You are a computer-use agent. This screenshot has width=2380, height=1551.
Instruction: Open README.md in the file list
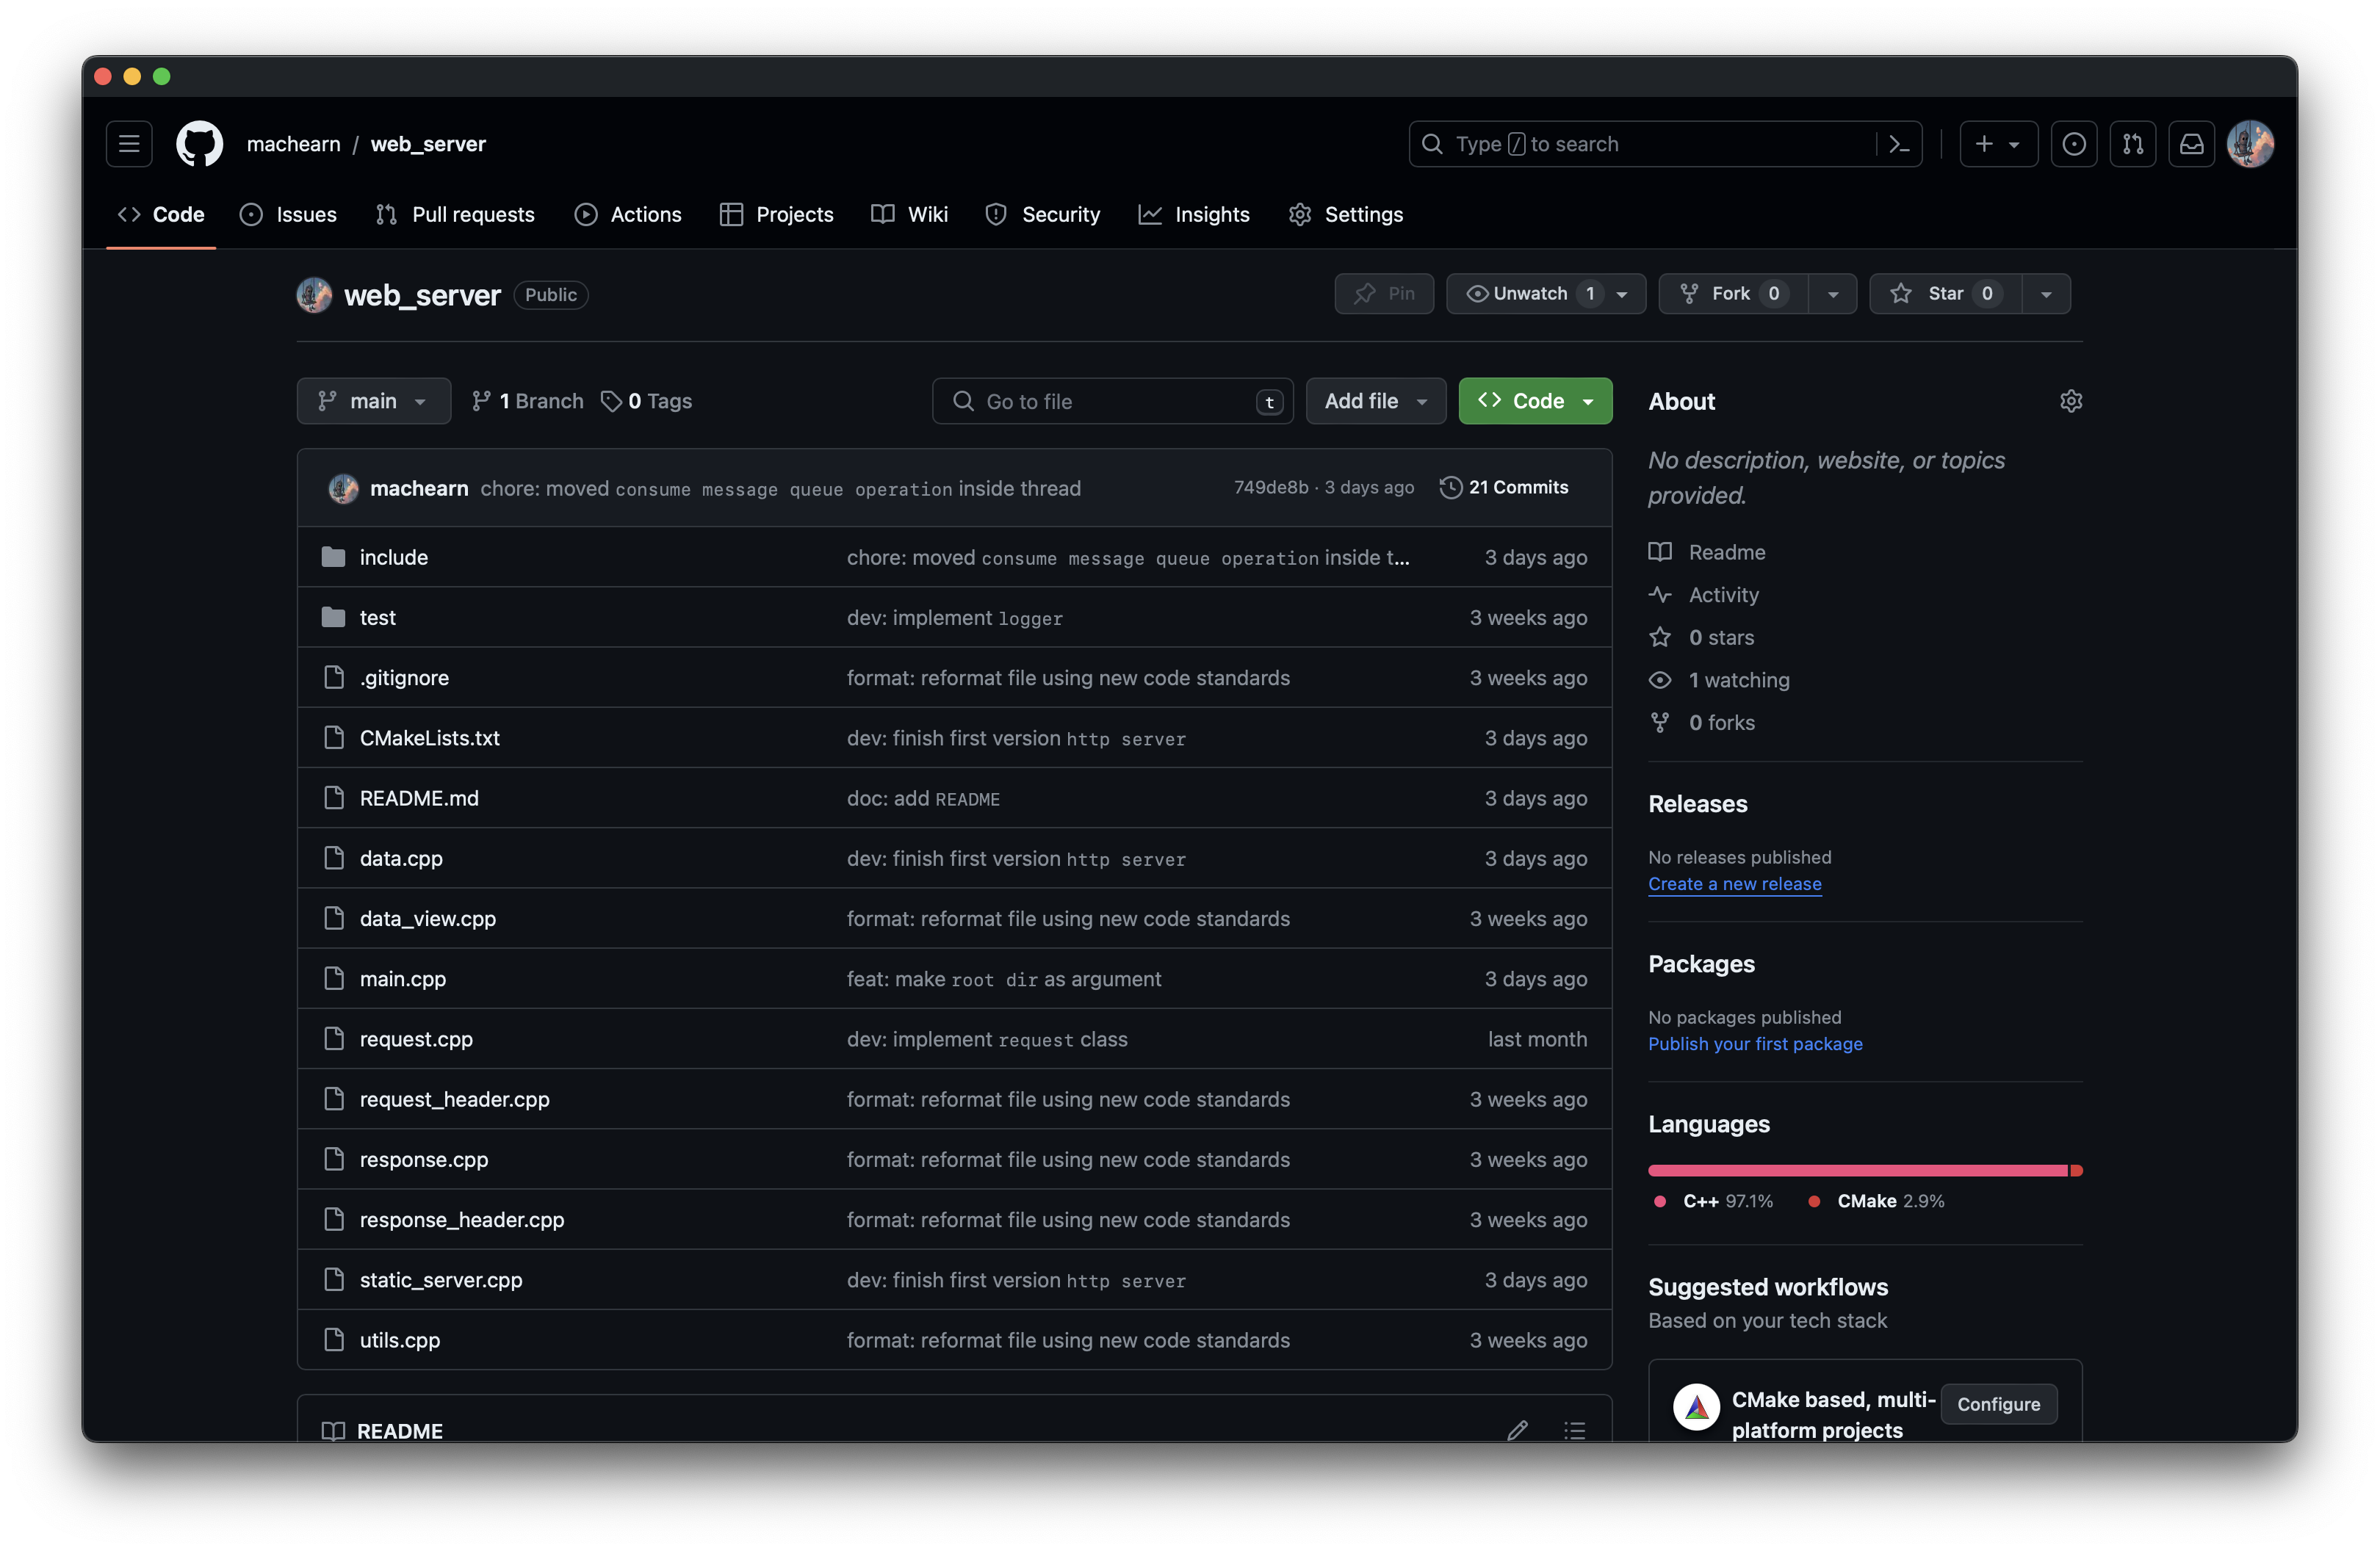419,798
